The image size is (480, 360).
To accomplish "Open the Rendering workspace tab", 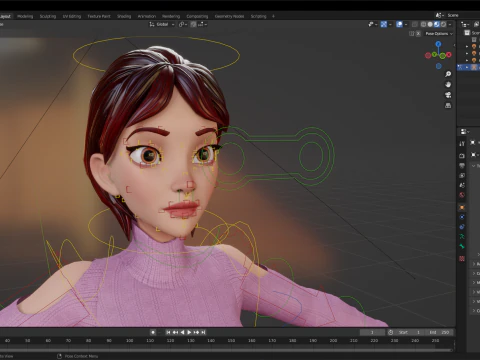I will (171, 16).
